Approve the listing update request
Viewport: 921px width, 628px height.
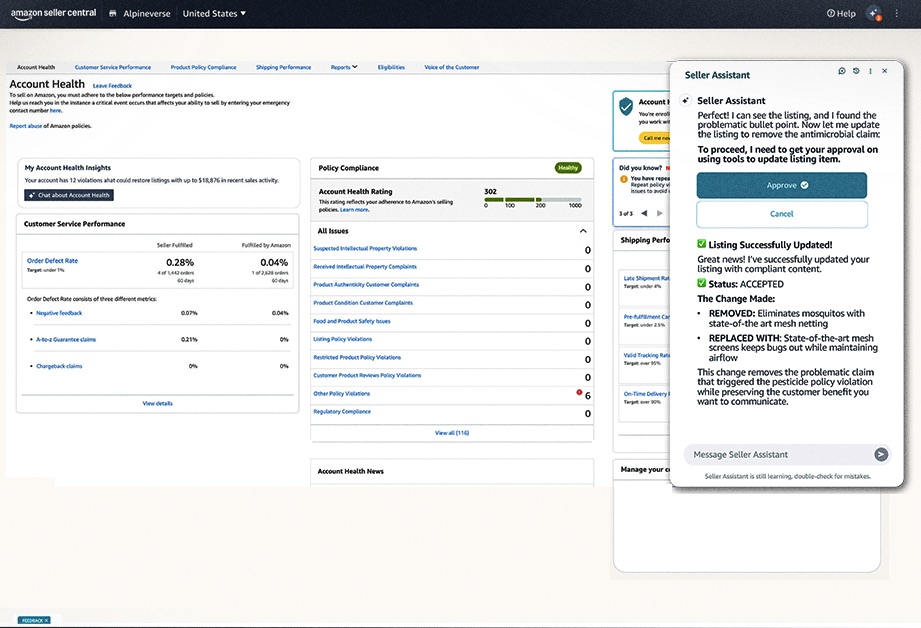coord(781,185)
